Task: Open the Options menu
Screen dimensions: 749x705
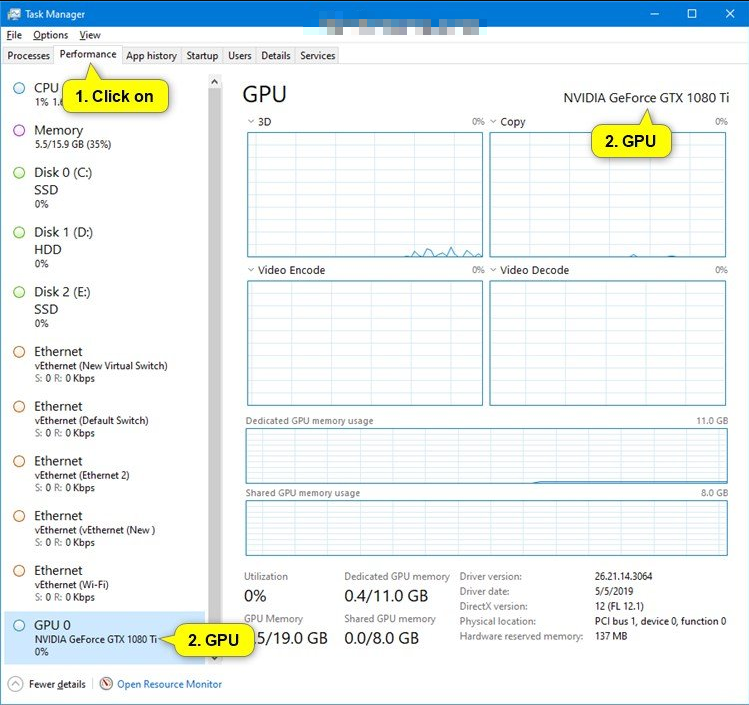Action: tap(50, 35)
